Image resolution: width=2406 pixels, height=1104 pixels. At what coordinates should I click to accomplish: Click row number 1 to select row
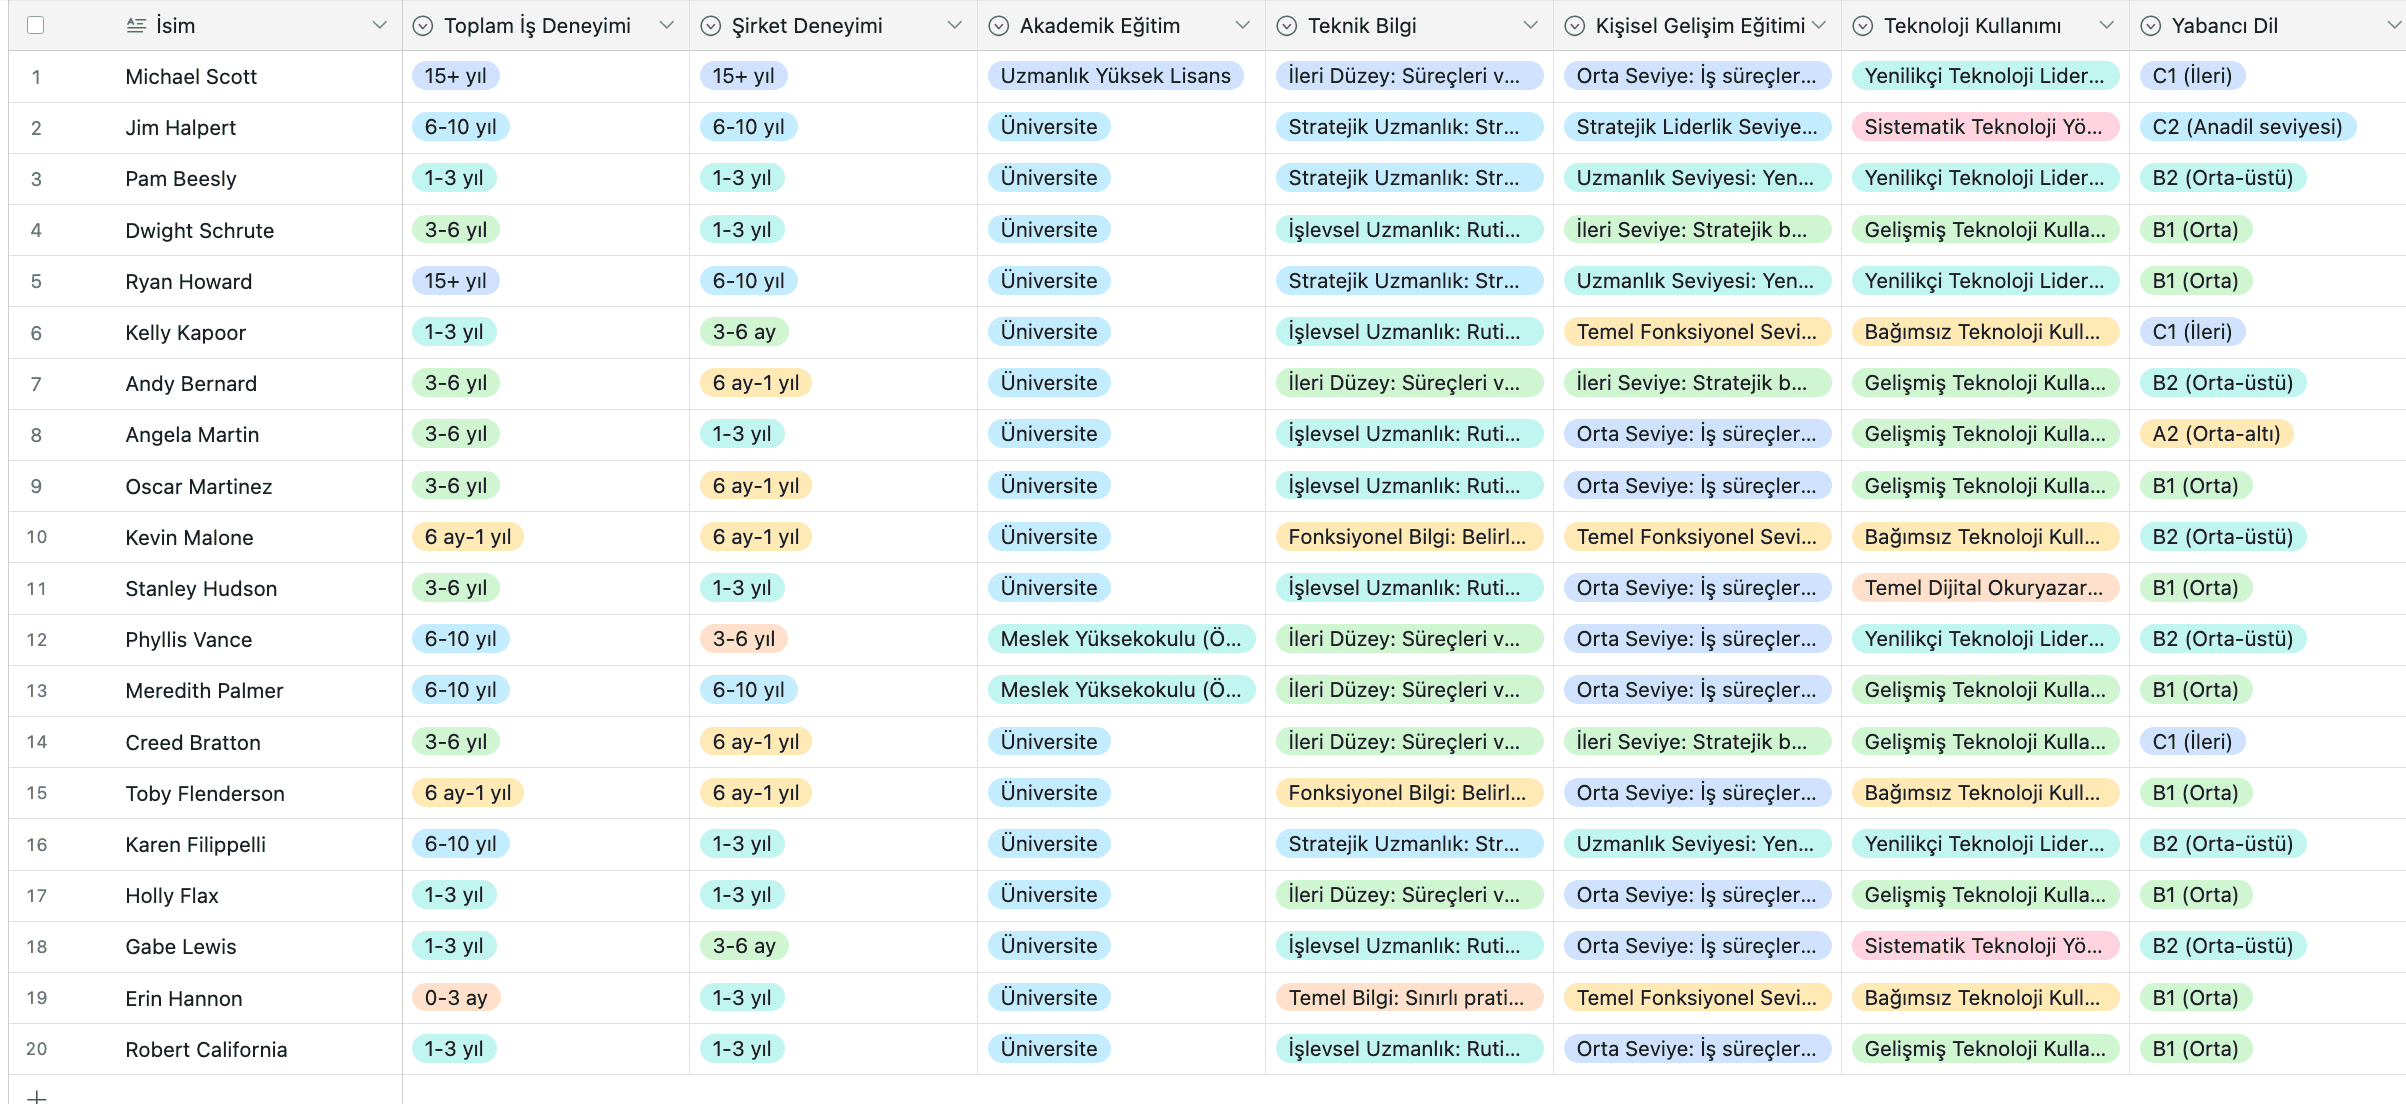pyautogui.click(x=36, y=77)
